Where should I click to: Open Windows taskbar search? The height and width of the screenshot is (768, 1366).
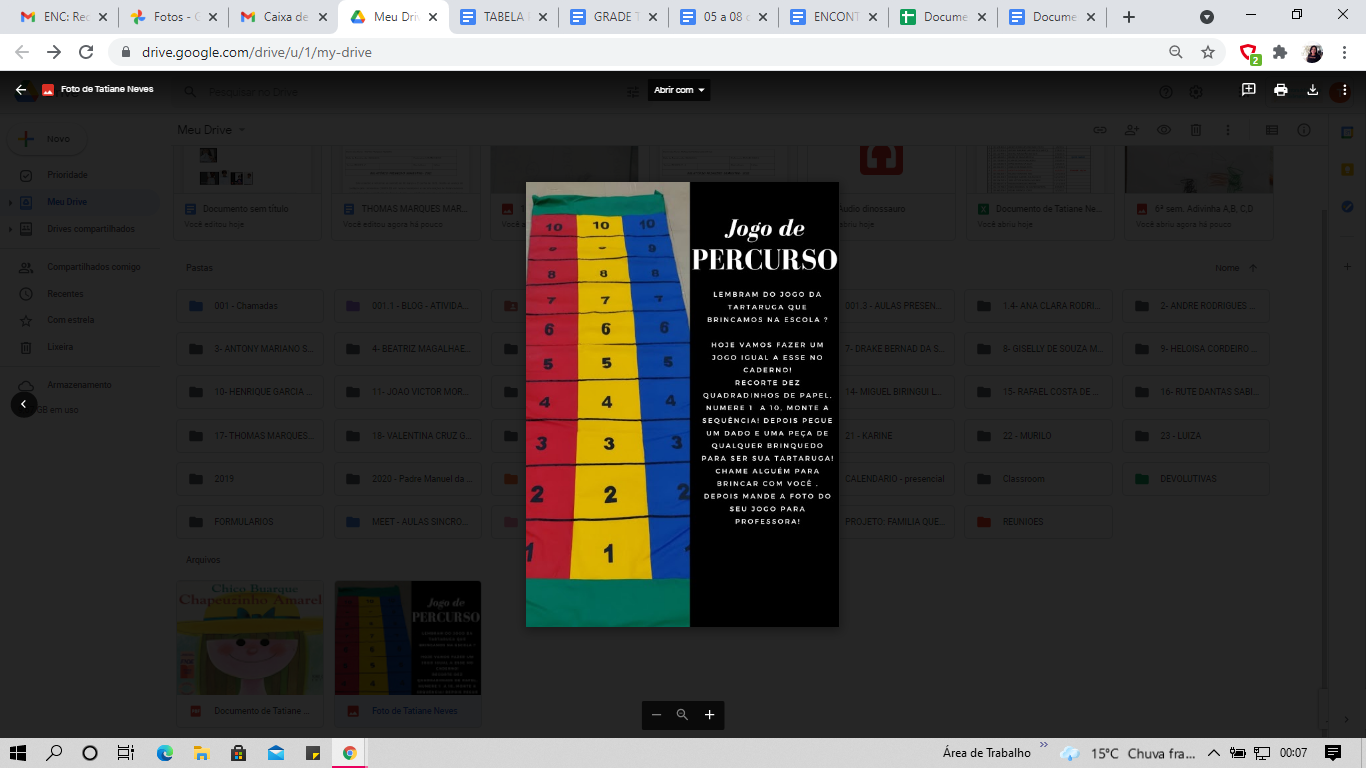click(54, 753)
